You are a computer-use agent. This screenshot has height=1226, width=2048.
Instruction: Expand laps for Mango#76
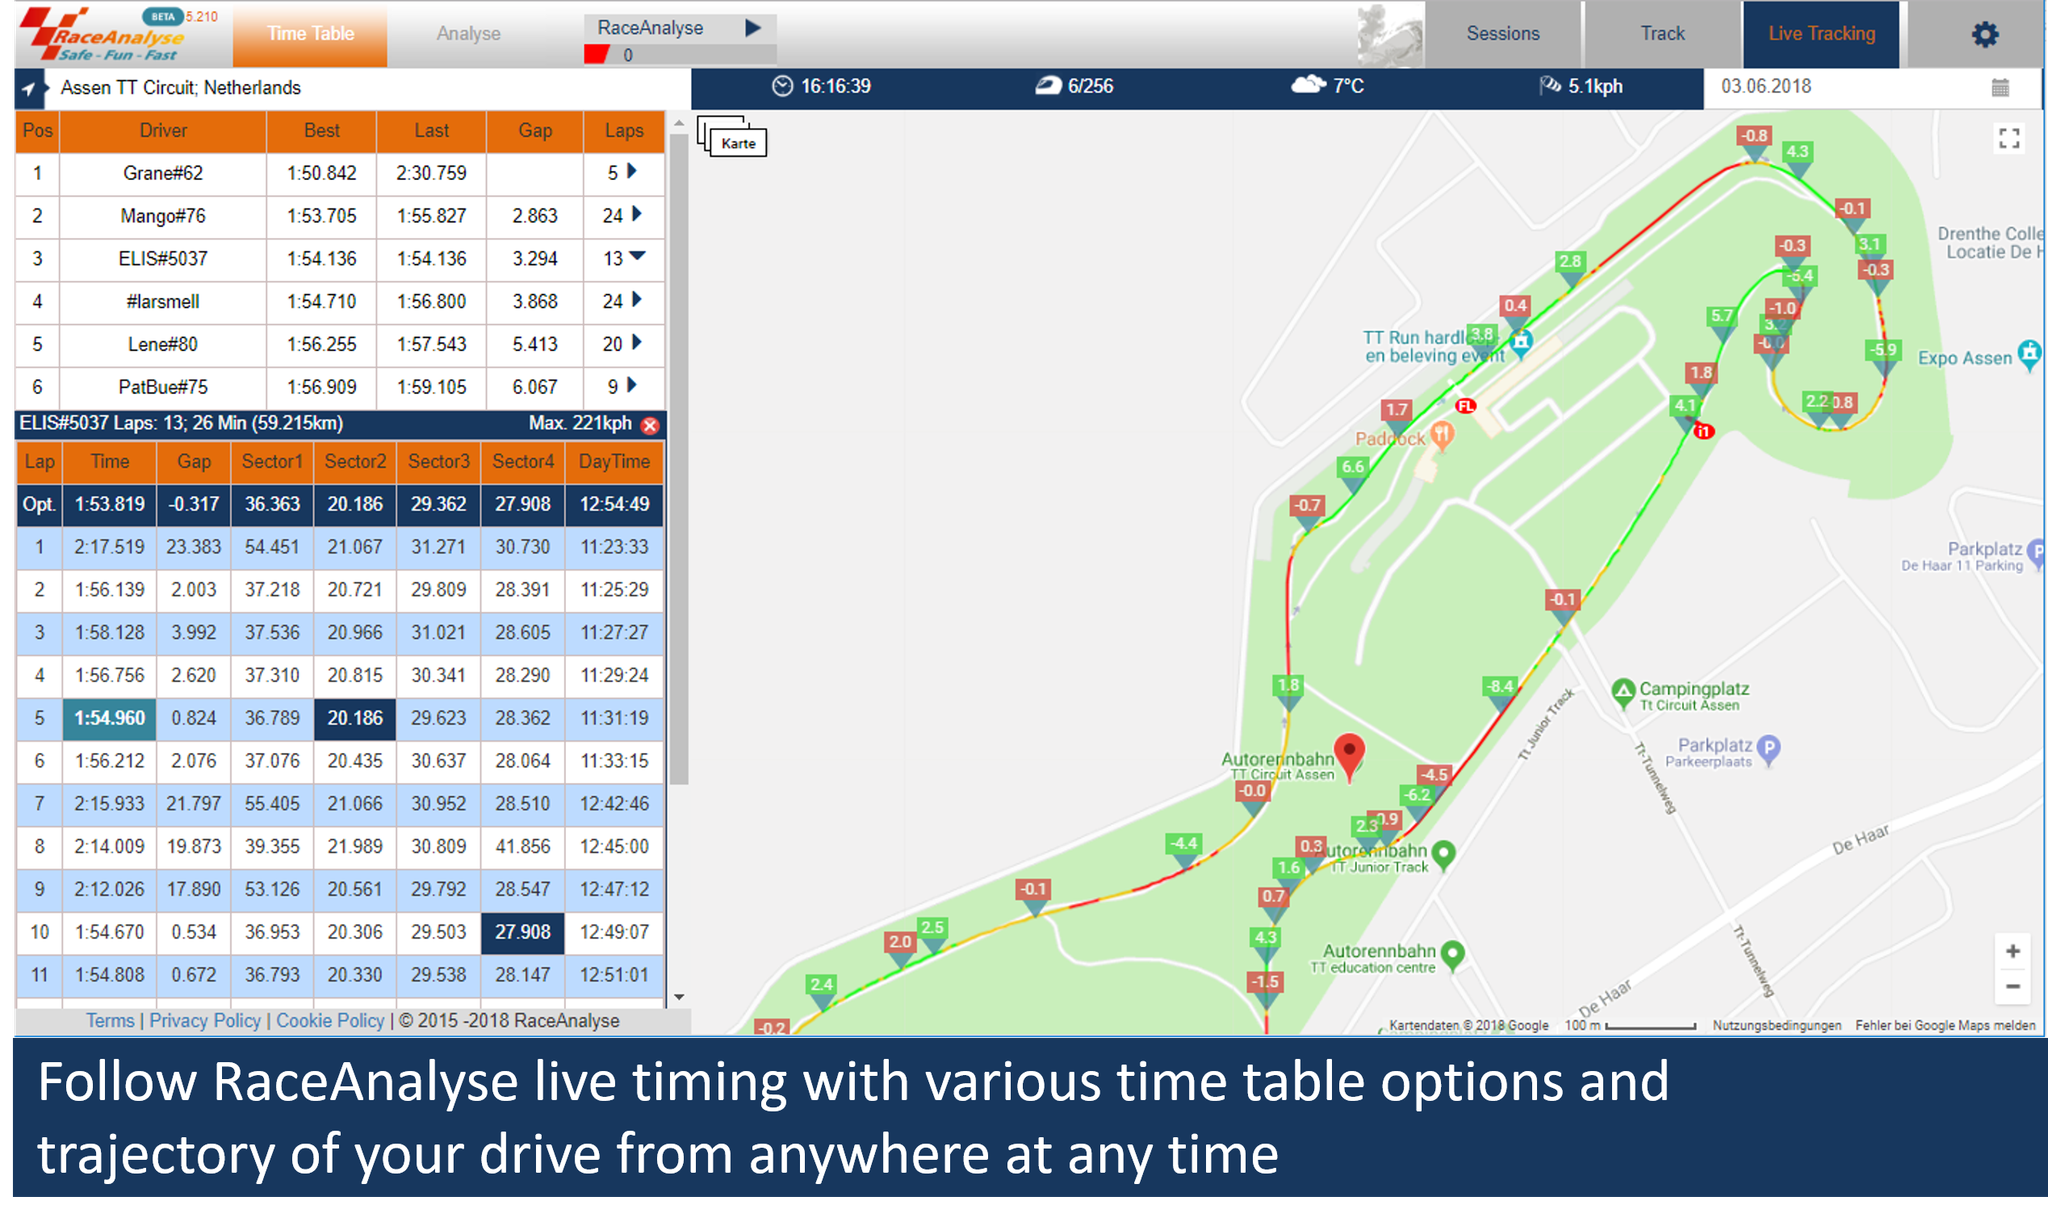coord(636,214)
